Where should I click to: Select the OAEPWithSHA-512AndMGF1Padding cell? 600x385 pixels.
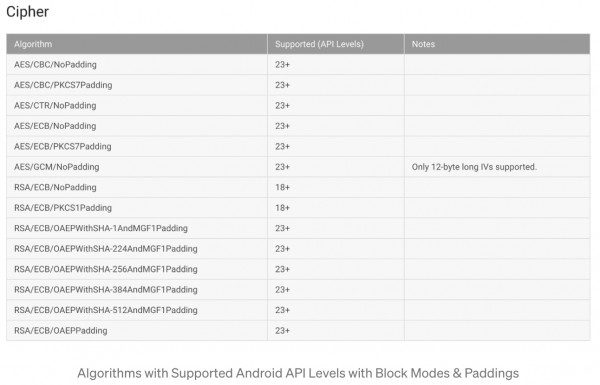click(x=137, y=310)
